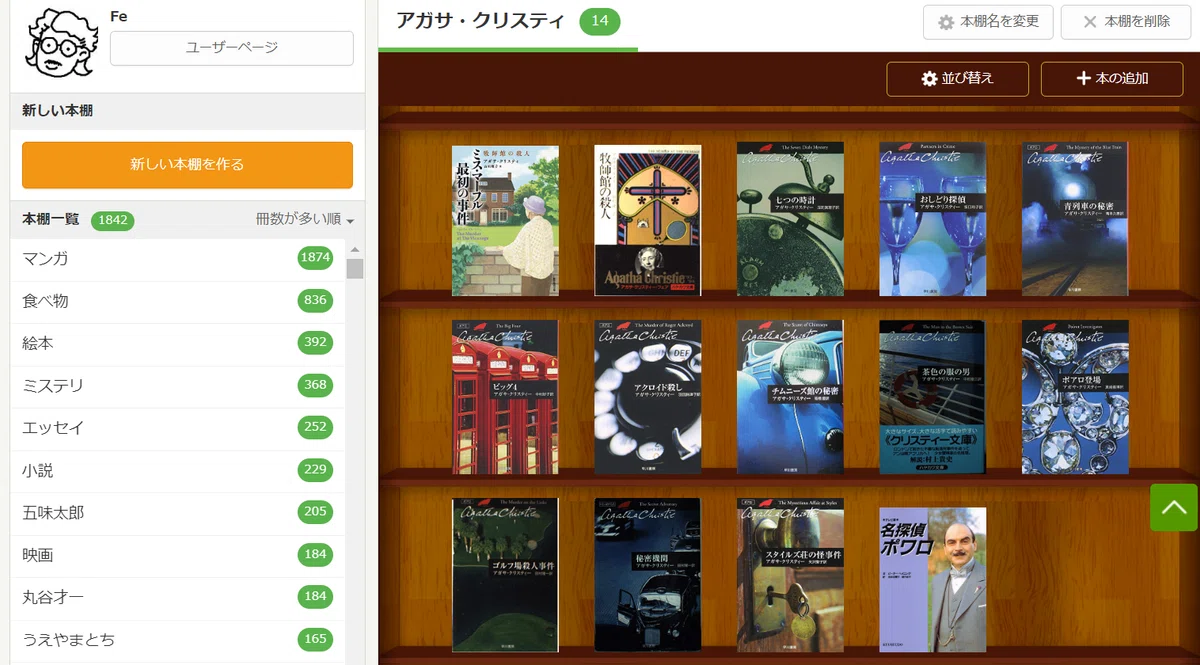Screen dimensions: 1200x665
Task: Rename shelf with 本棚名を変更 button
Action: coord(988,21)
